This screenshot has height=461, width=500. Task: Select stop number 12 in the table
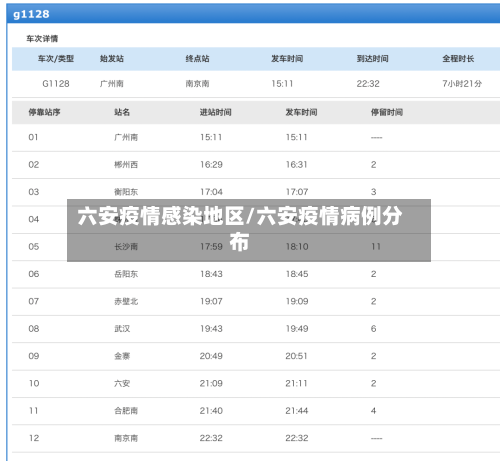[34, 438]
